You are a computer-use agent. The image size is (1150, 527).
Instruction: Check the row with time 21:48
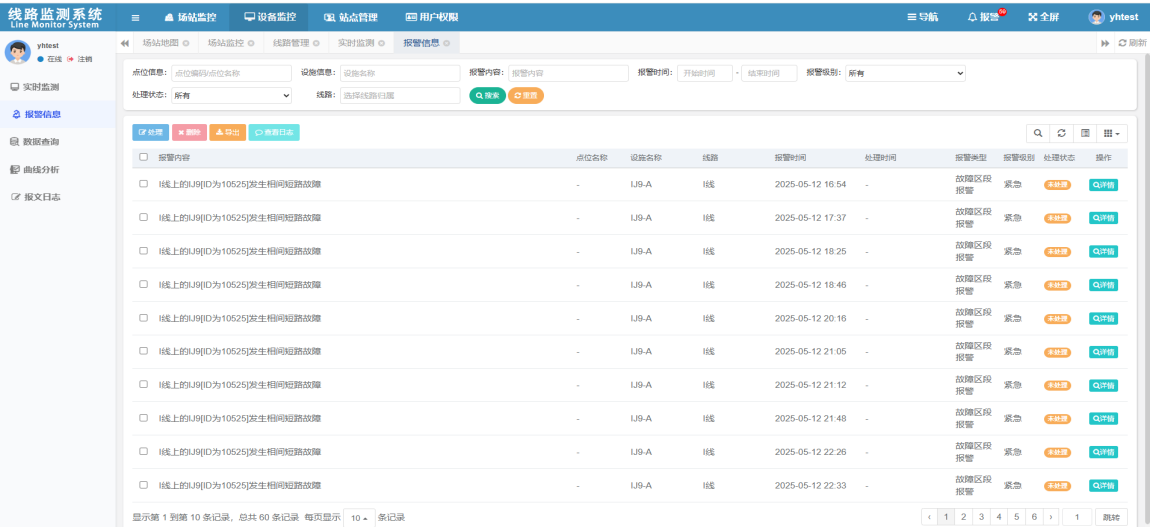[x=144, y=419]
